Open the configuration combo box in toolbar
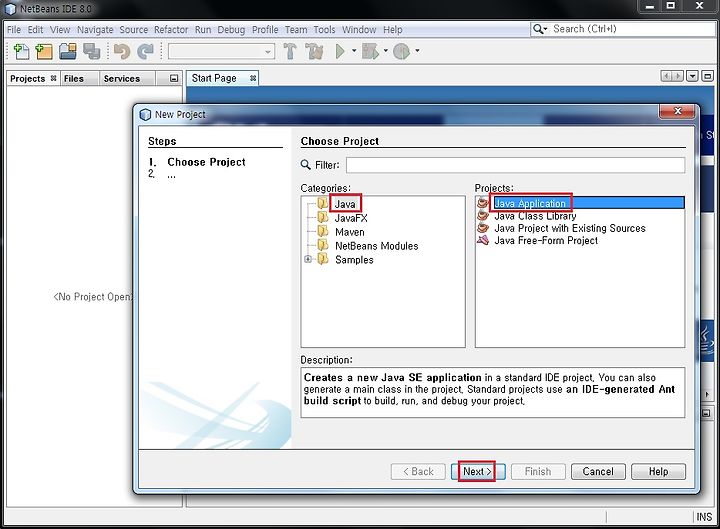 click(221, 51)
